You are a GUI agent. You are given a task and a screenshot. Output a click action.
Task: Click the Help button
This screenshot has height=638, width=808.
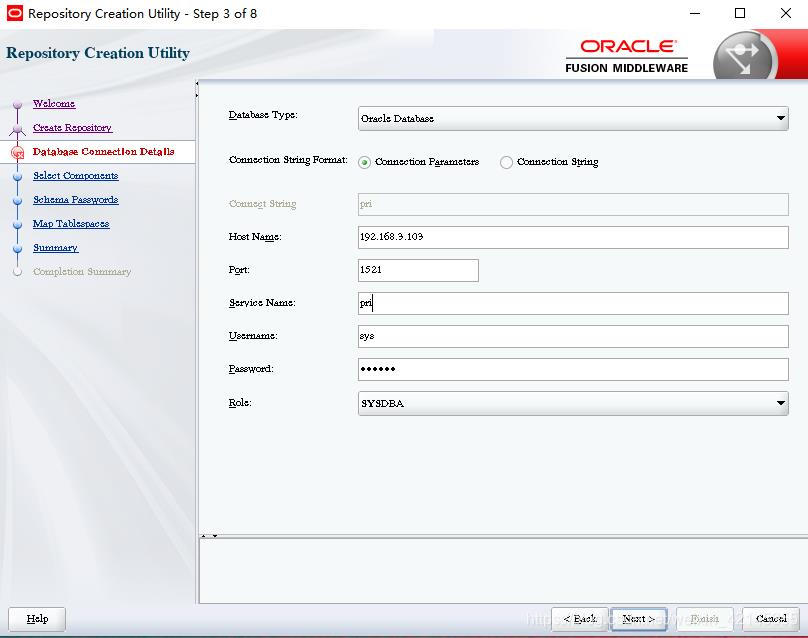[37, 619]
